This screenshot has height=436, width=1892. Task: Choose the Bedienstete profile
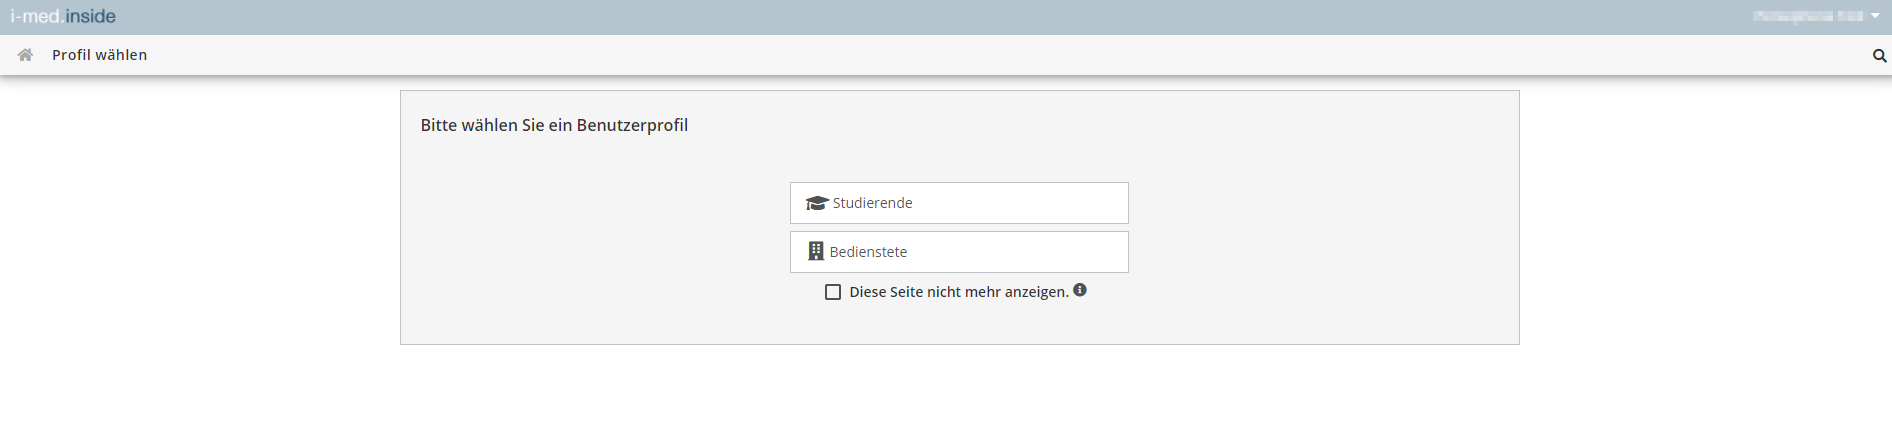point(959,252)
